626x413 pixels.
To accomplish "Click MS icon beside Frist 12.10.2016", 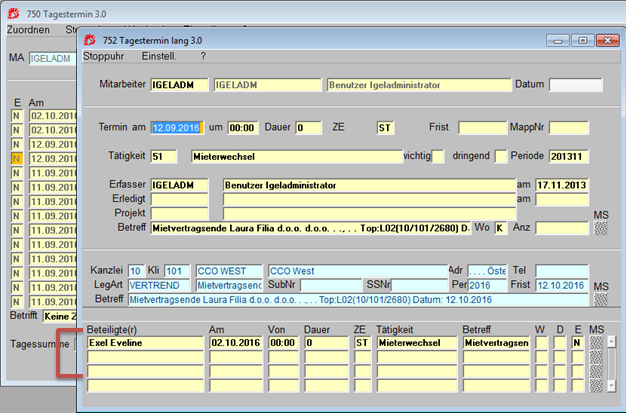I will tap(600, 299).
